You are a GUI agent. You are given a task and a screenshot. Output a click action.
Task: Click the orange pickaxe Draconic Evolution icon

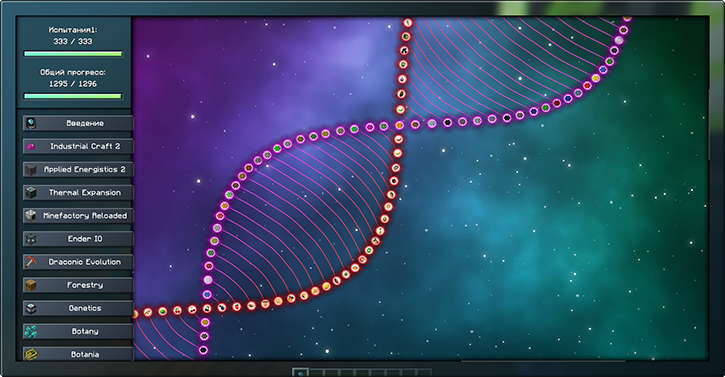pos(31,262)
